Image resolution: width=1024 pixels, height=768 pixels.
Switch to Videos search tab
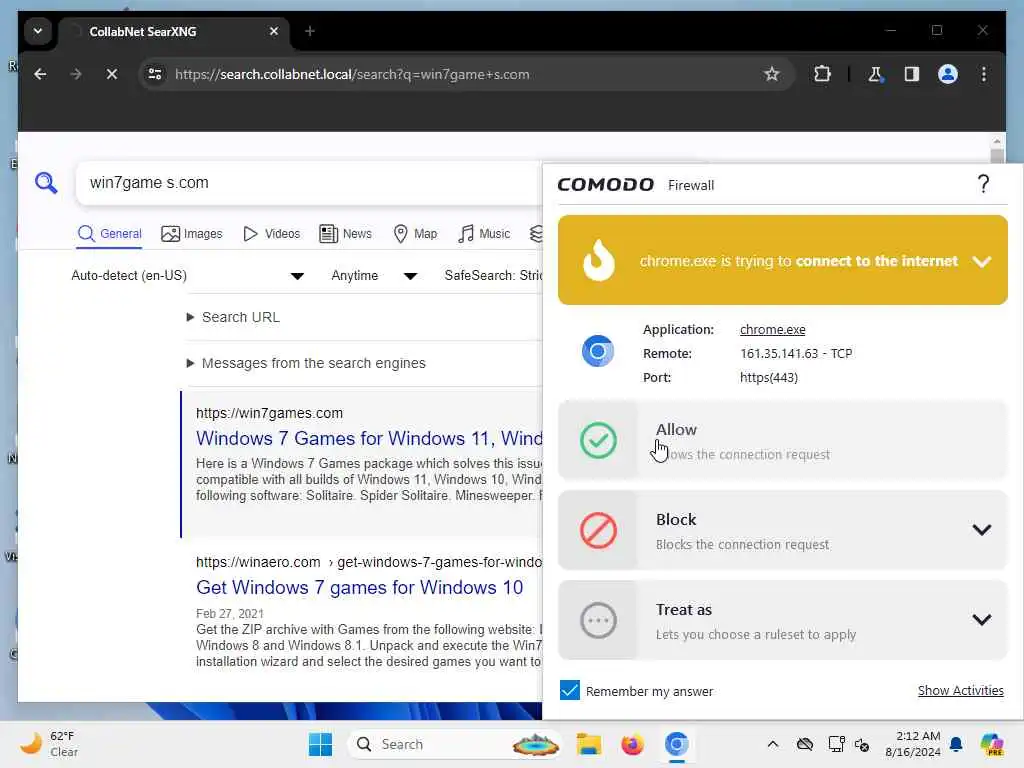tap(271, 234)
